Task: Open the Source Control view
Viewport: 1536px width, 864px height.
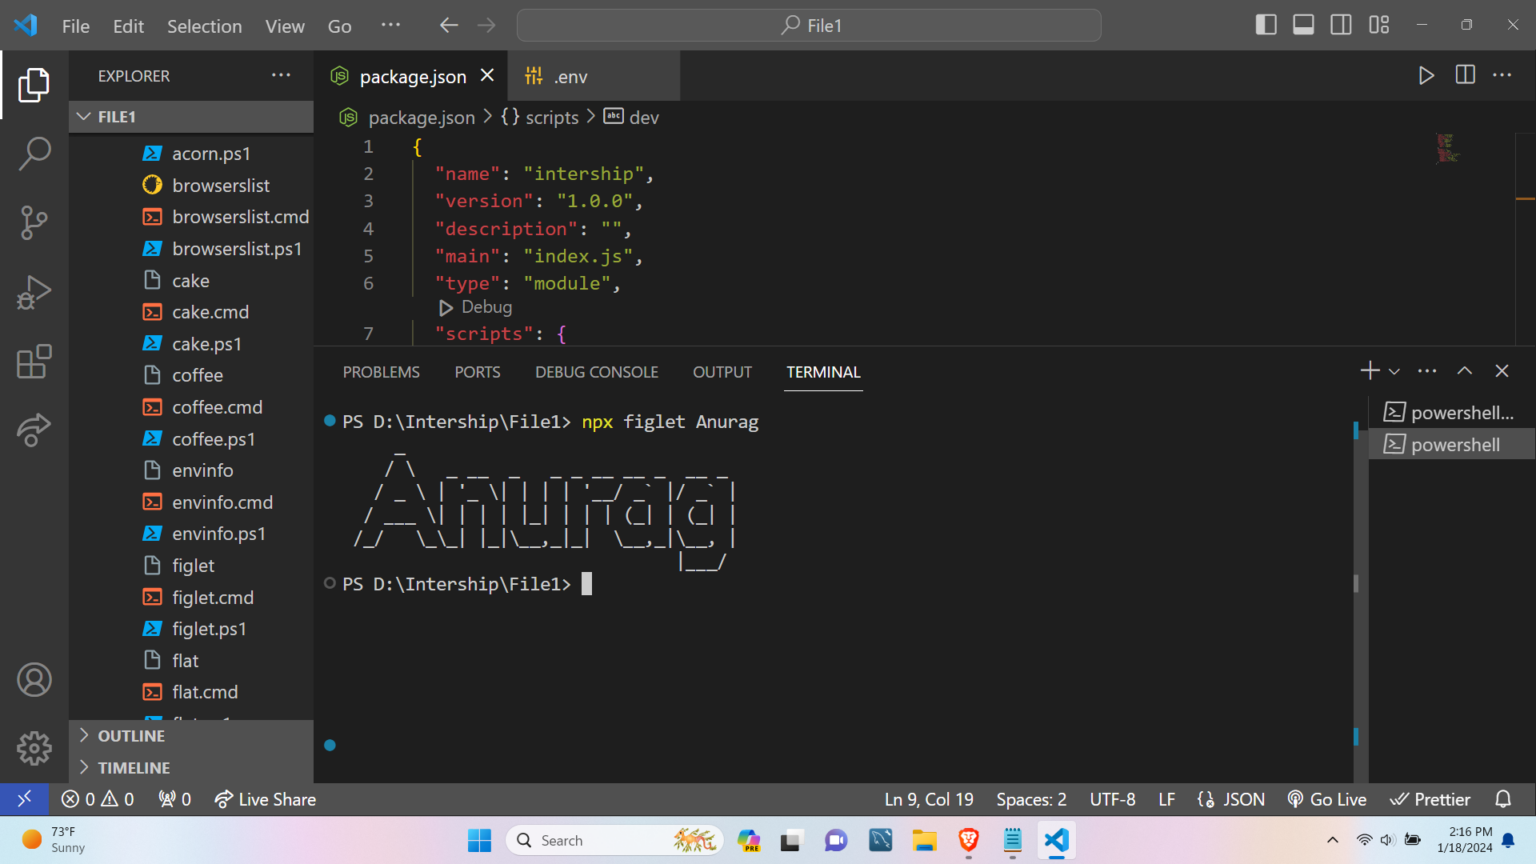Action: pyautogui.click(x=34, y=222)
